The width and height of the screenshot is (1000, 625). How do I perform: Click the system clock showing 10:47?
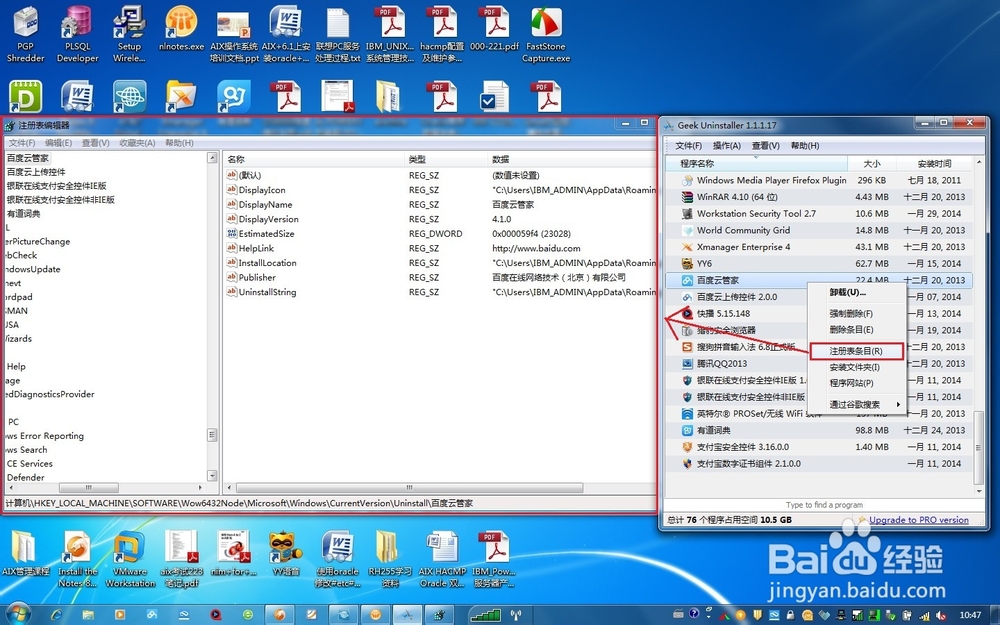click(970, 615)
